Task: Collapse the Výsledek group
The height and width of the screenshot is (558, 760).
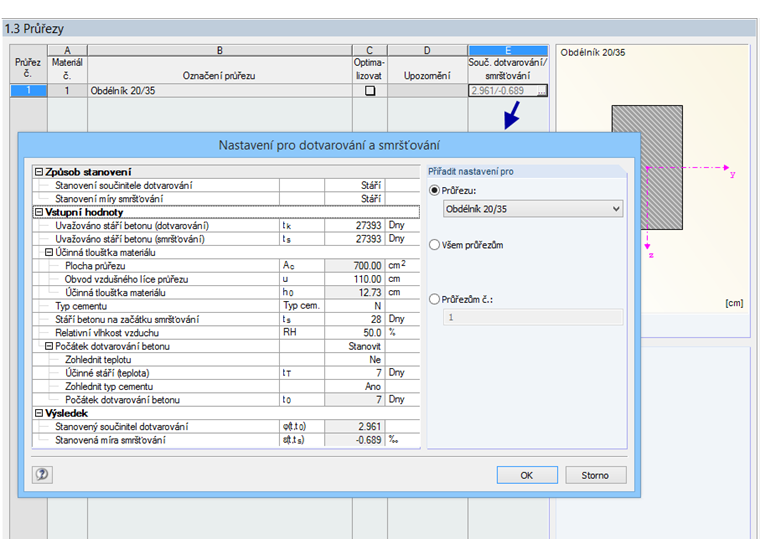Action: click(39, 413)
